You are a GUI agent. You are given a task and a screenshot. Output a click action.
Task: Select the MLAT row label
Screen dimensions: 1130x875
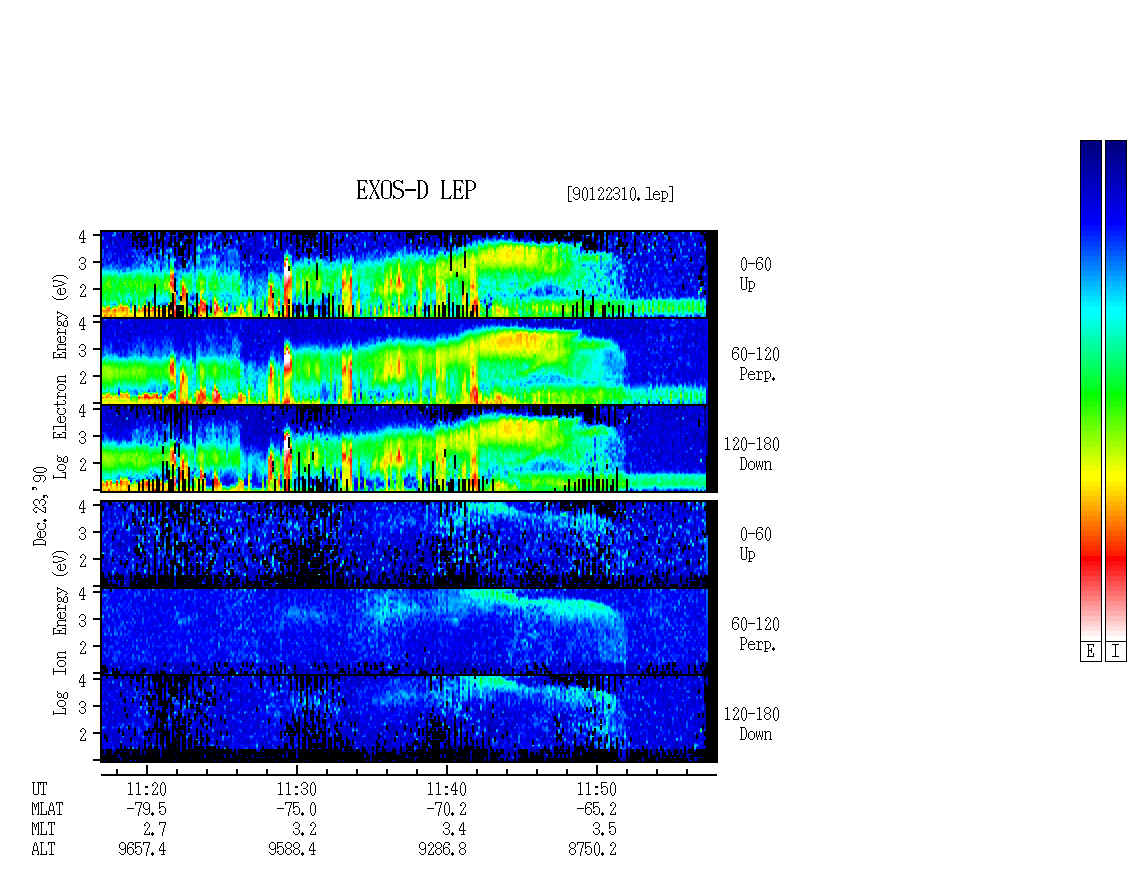(x=47, y=809)
